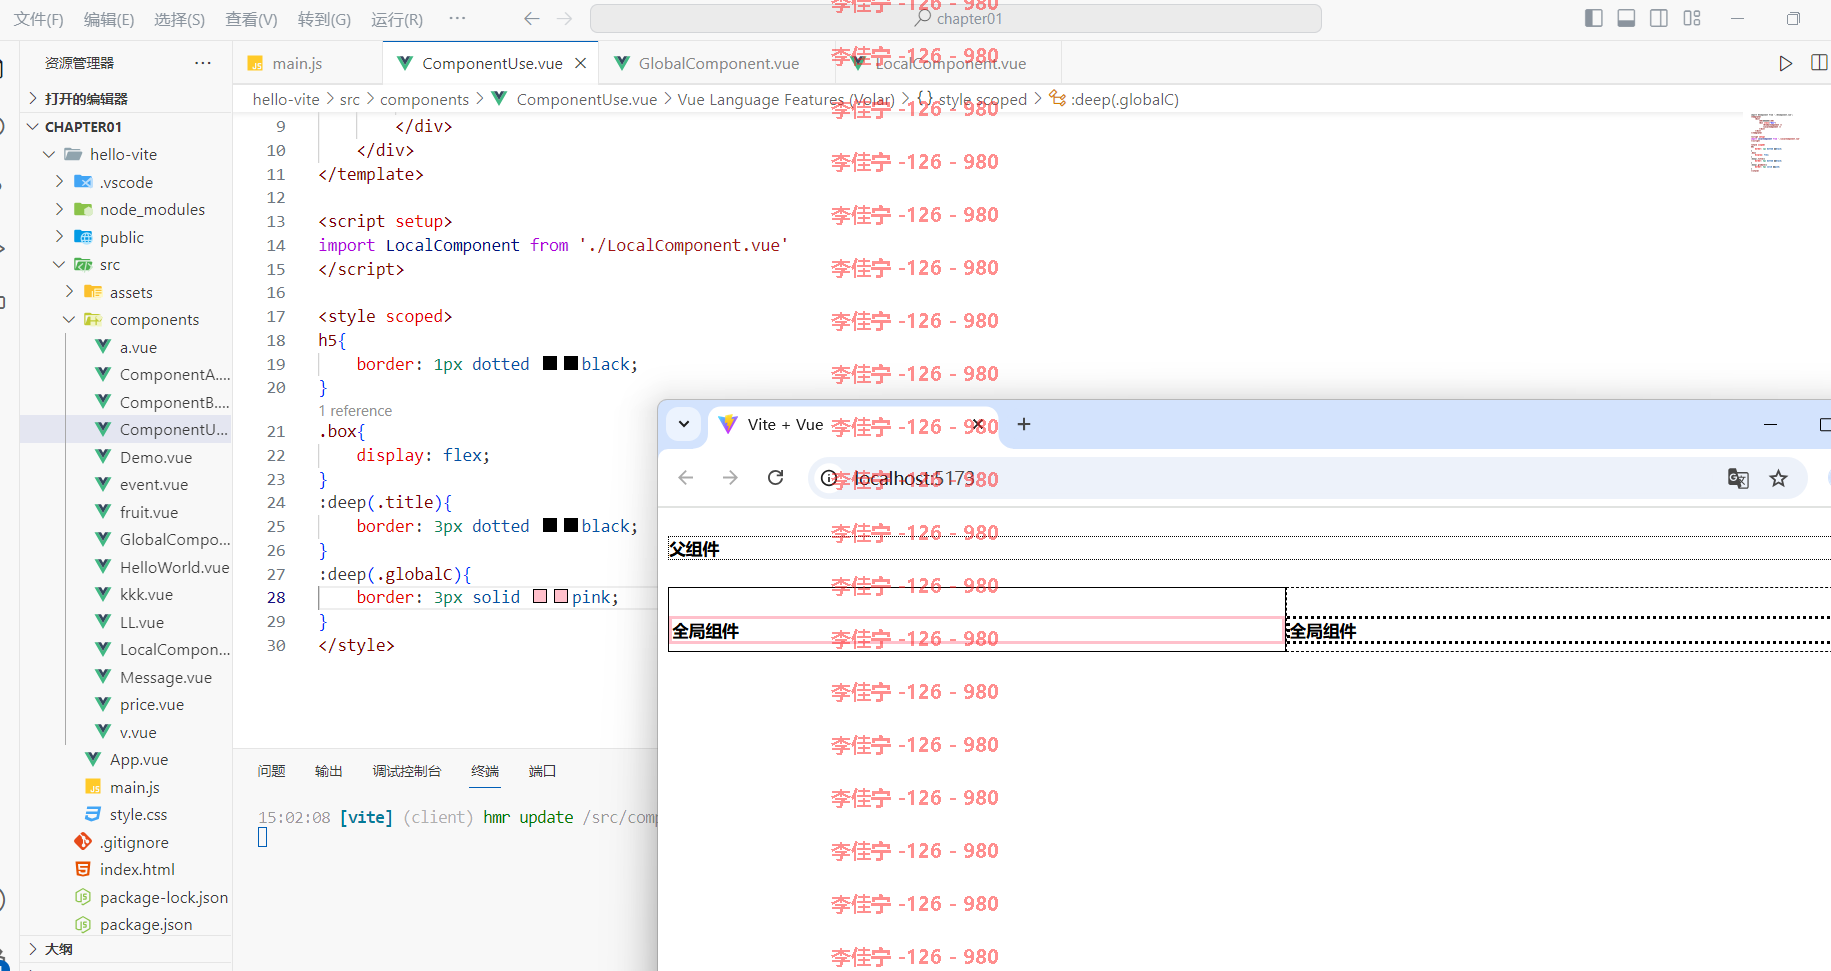Viewport: 1831px width, 971px height.
Task: Open .gitignore file
Action: click(x=134, y=842)
